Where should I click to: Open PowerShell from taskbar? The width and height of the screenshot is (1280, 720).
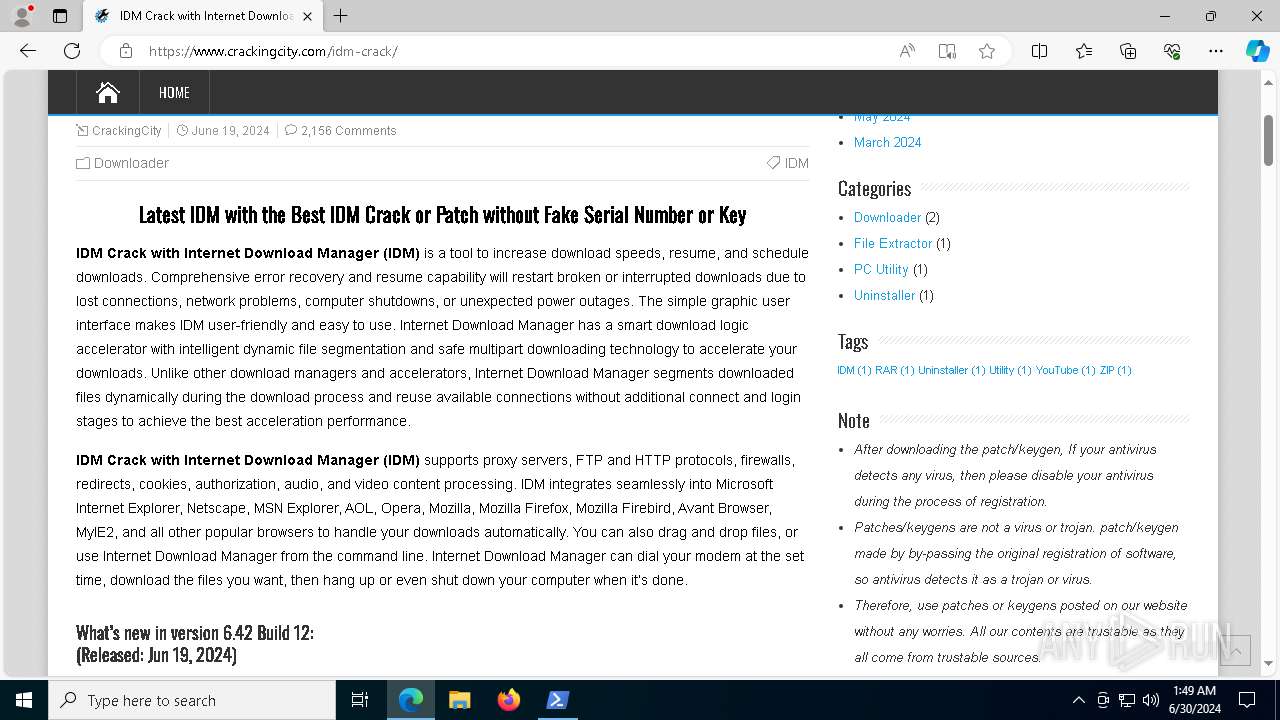[558, 700]
